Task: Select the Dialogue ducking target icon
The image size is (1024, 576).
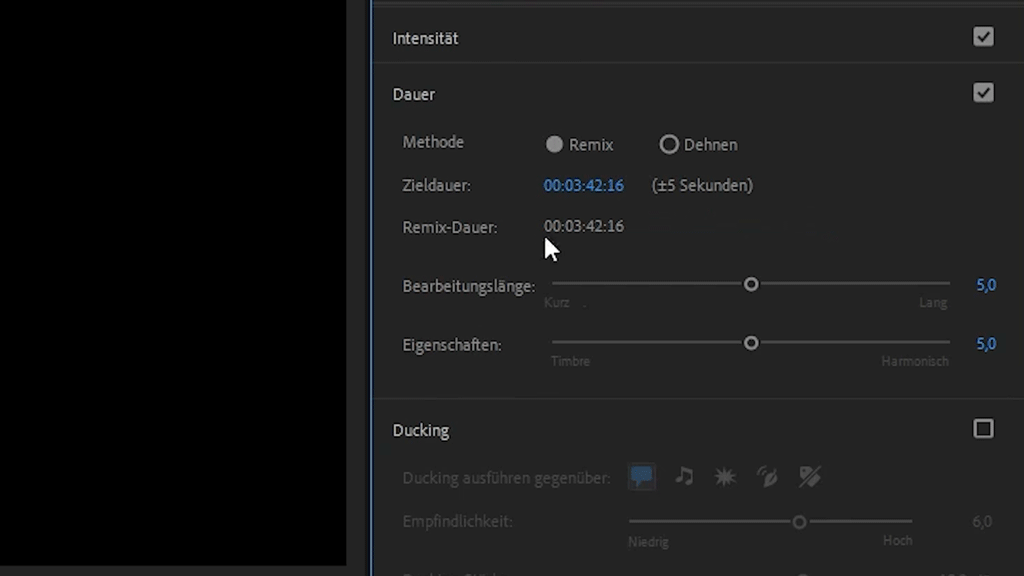Action: (x=642, y=477)
